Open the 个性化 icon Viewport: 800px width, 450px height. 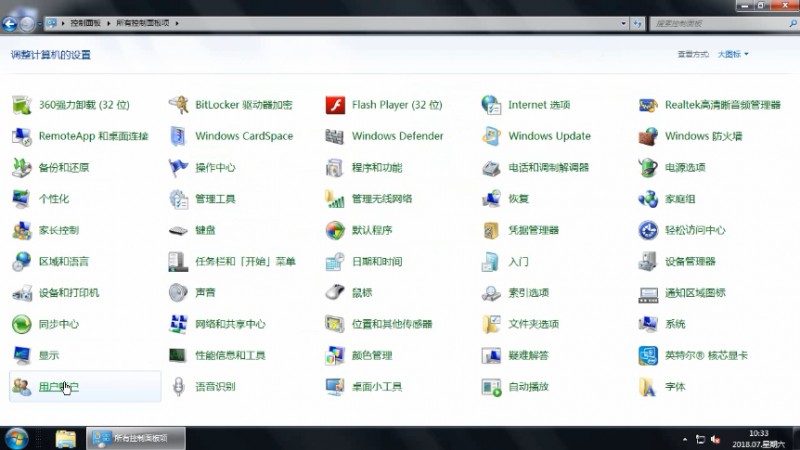tap(22, 199)
